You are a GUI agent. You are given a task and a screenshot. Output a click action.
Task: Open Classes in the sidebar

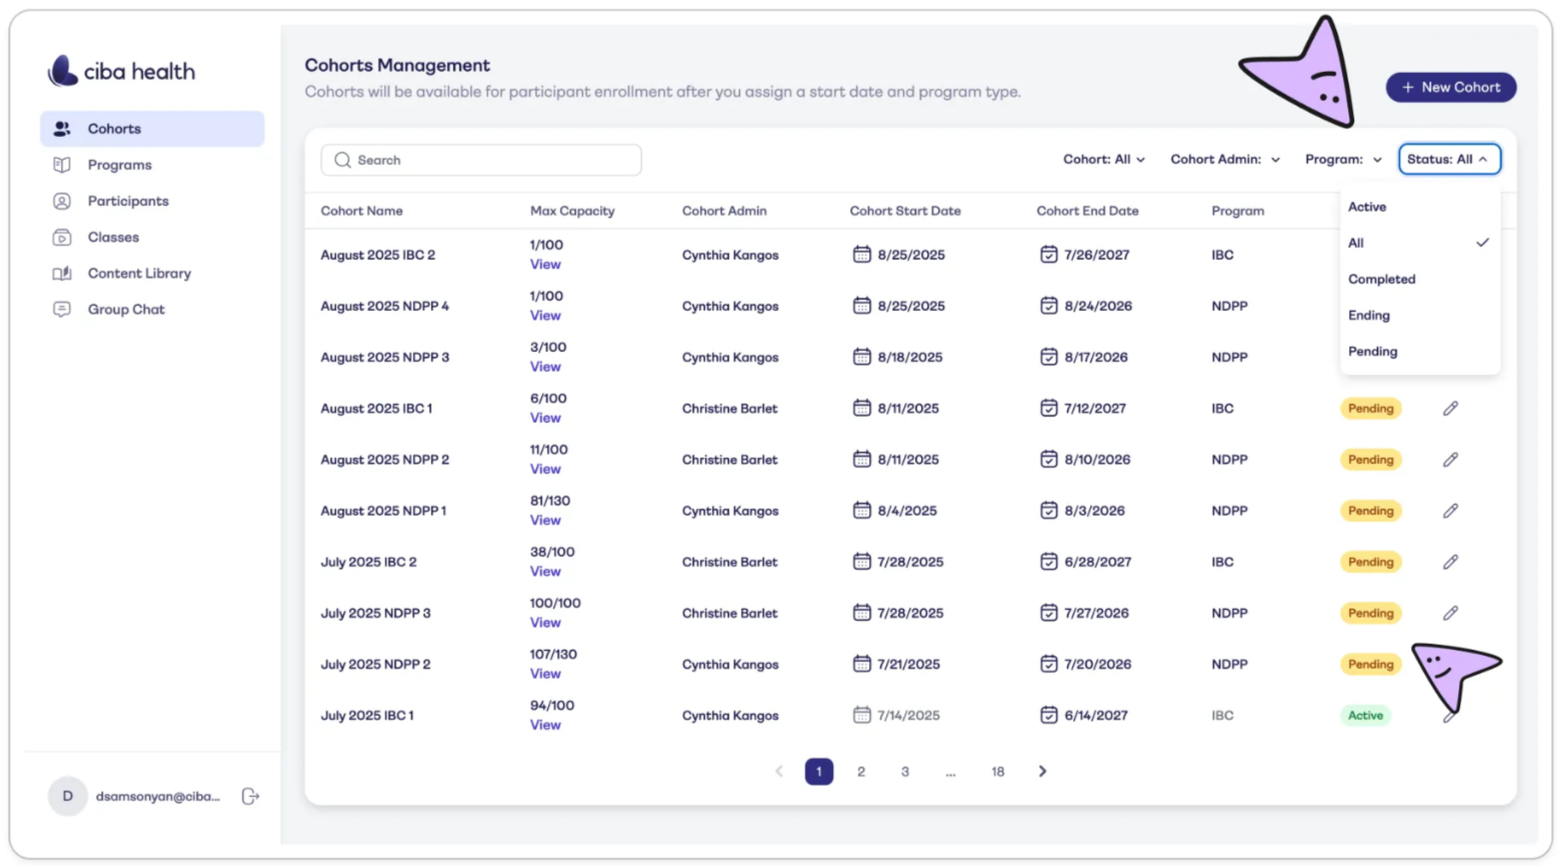click(x=152, y=237)
